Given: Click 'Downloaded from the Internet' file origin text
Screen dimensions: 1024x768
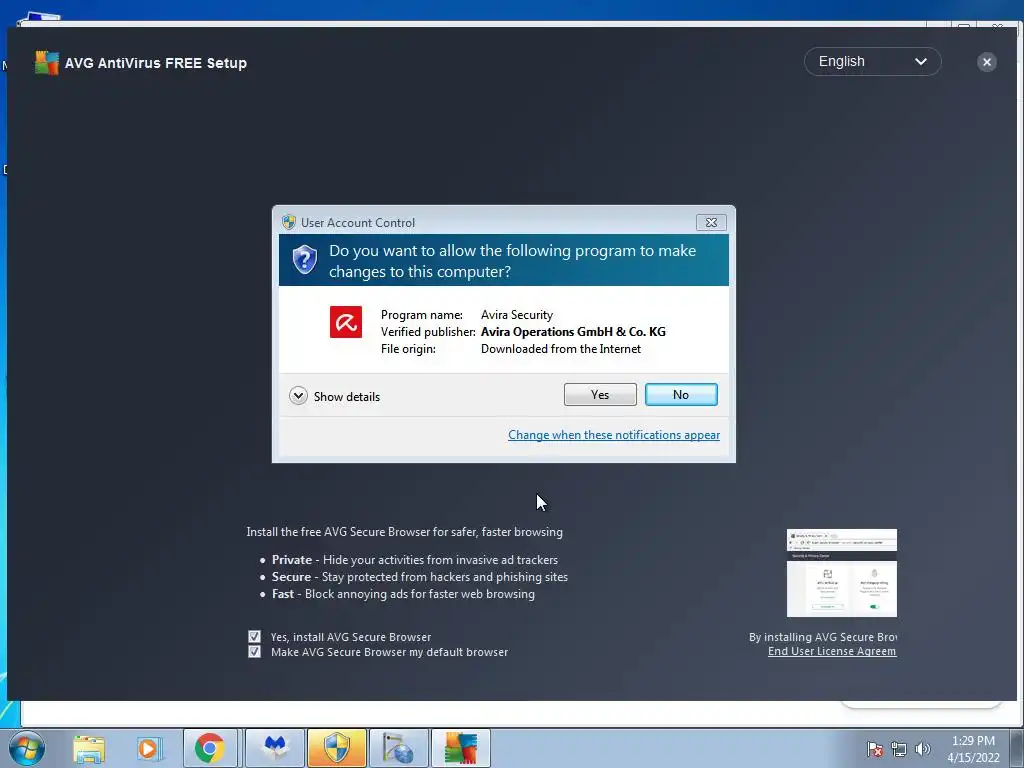Looking at the screenshot, I should click(561, 349).
